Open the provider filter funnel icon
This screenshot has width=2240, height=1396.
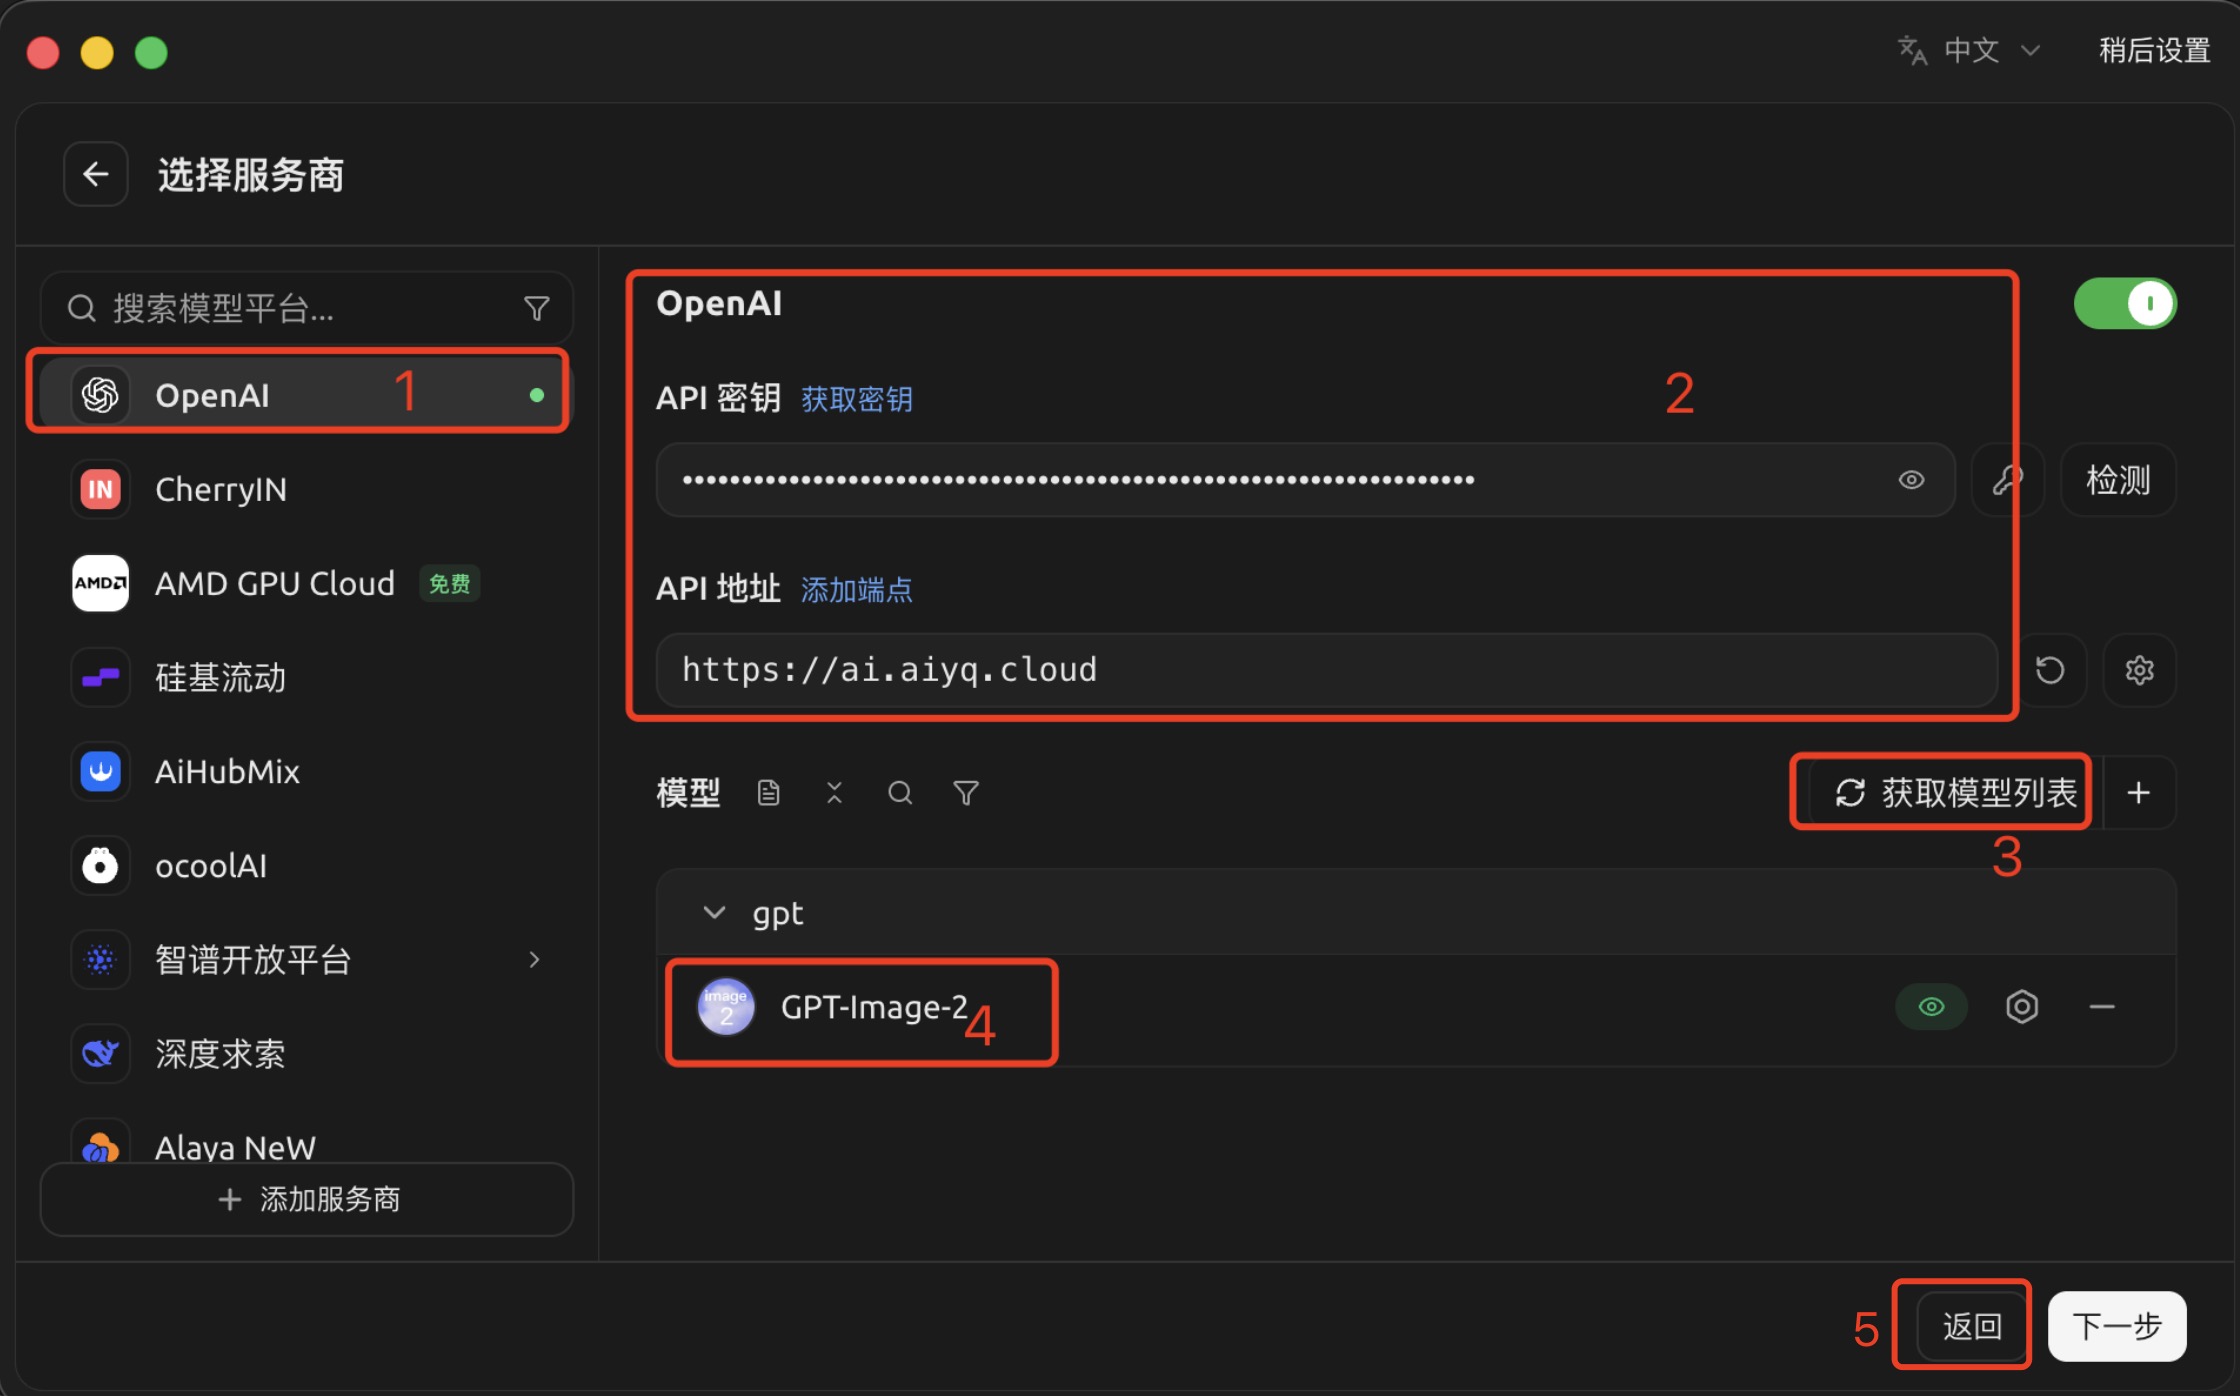click(x=537, y=308)
